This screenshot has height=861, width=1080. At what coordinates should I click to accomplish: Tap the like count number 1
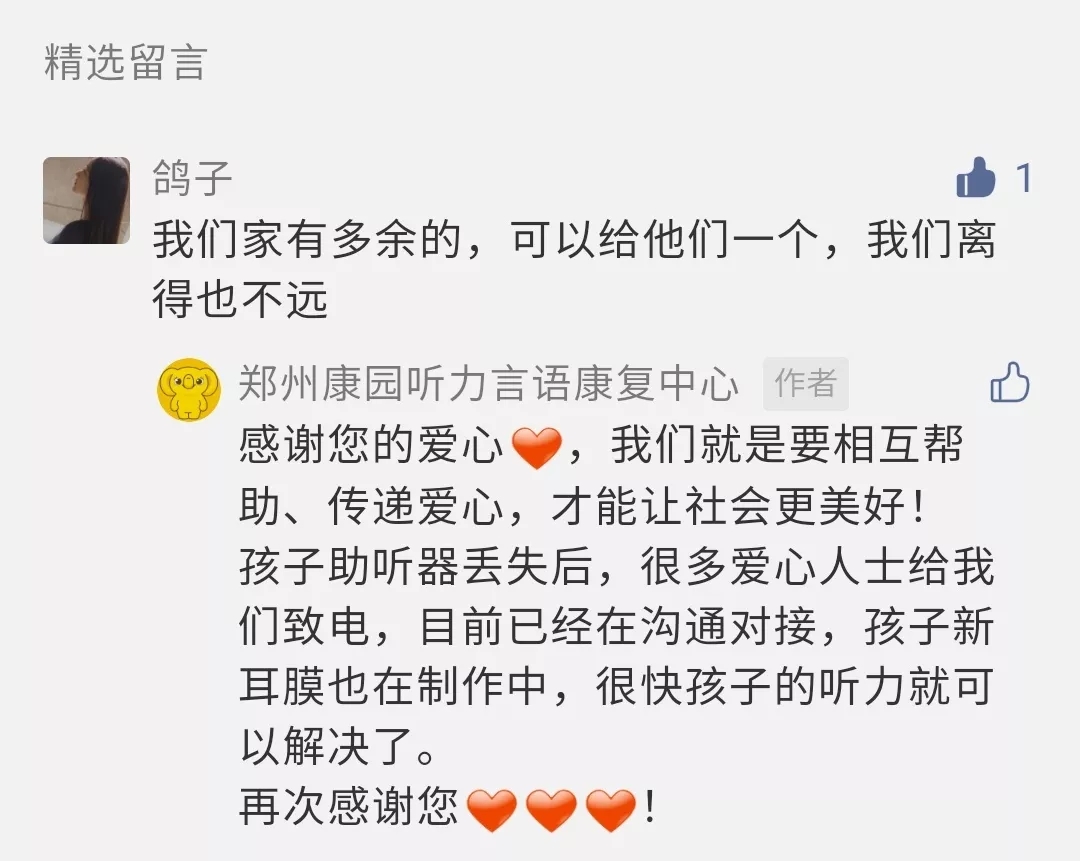[1024, 178]
